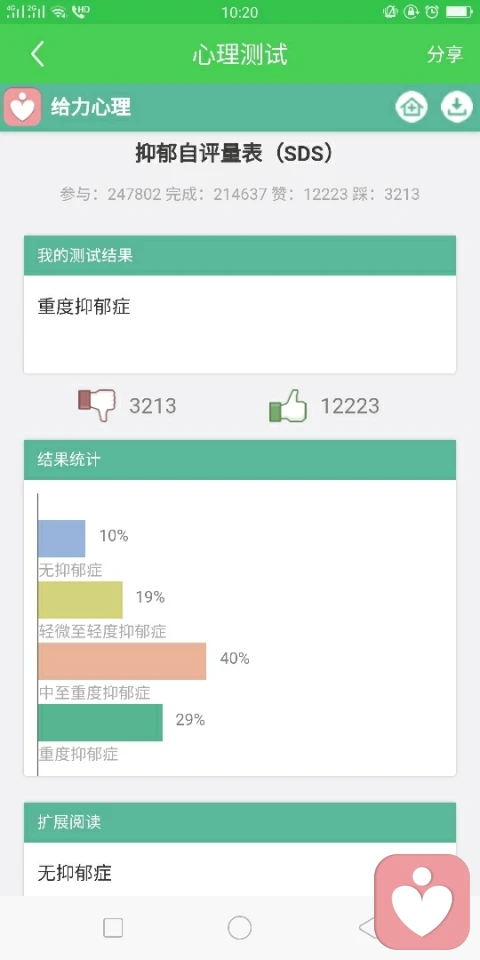Tap the Android recent apps square
Viewport: 480px width, 960px height.
[x=113, y=928]
